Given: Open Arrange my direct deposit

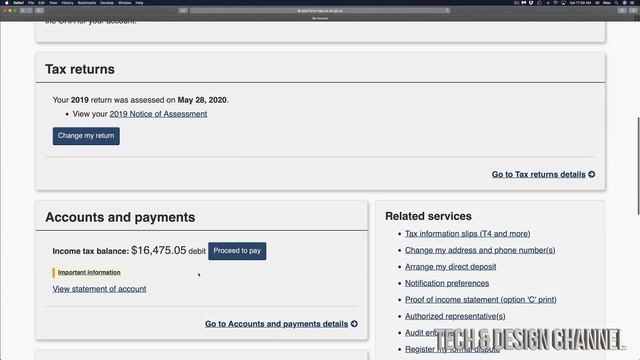Looking at the screenshot, I should [450, 267].
